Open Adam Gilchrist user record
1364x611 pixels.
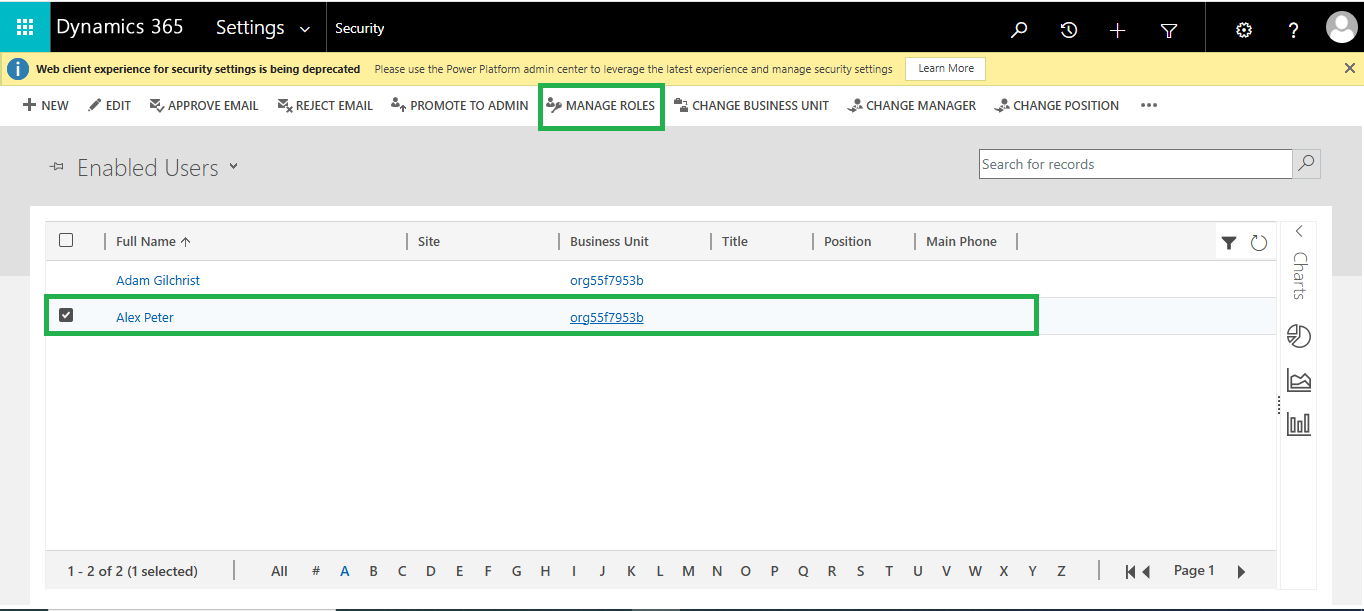click(x=158, y=280)
